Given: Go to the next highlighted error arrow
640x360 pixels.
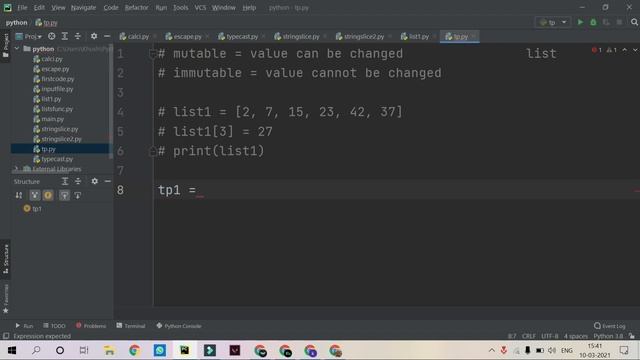Looking at the screenshot, I should pyautogui.click(x=635, y=50).
